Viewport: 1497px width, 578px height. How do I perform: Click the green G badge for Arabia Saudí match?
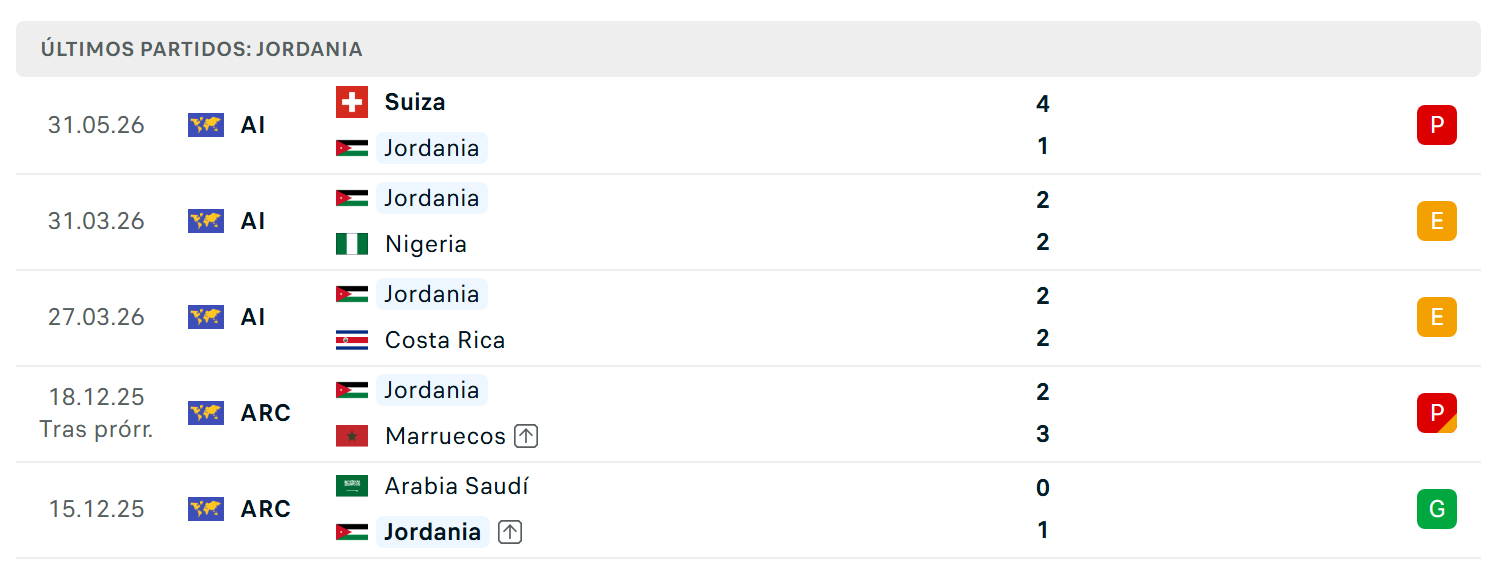click(1437, 509)
